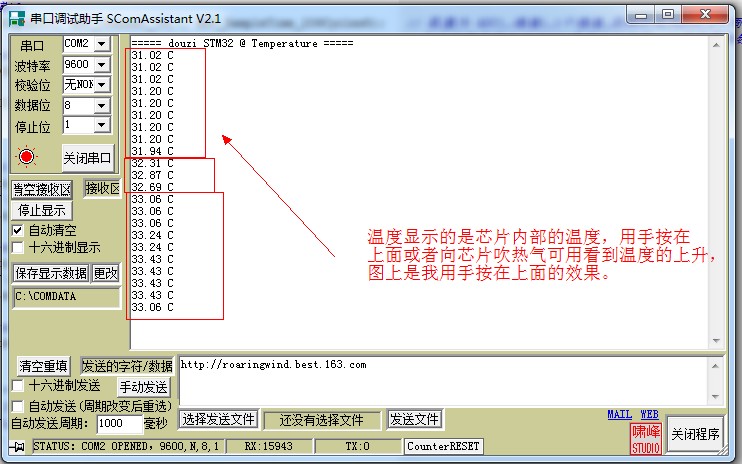The height and width of the screenshot is (464, 742).
Task: Close the SComAssistant window
Action: [x=705, y=15]
